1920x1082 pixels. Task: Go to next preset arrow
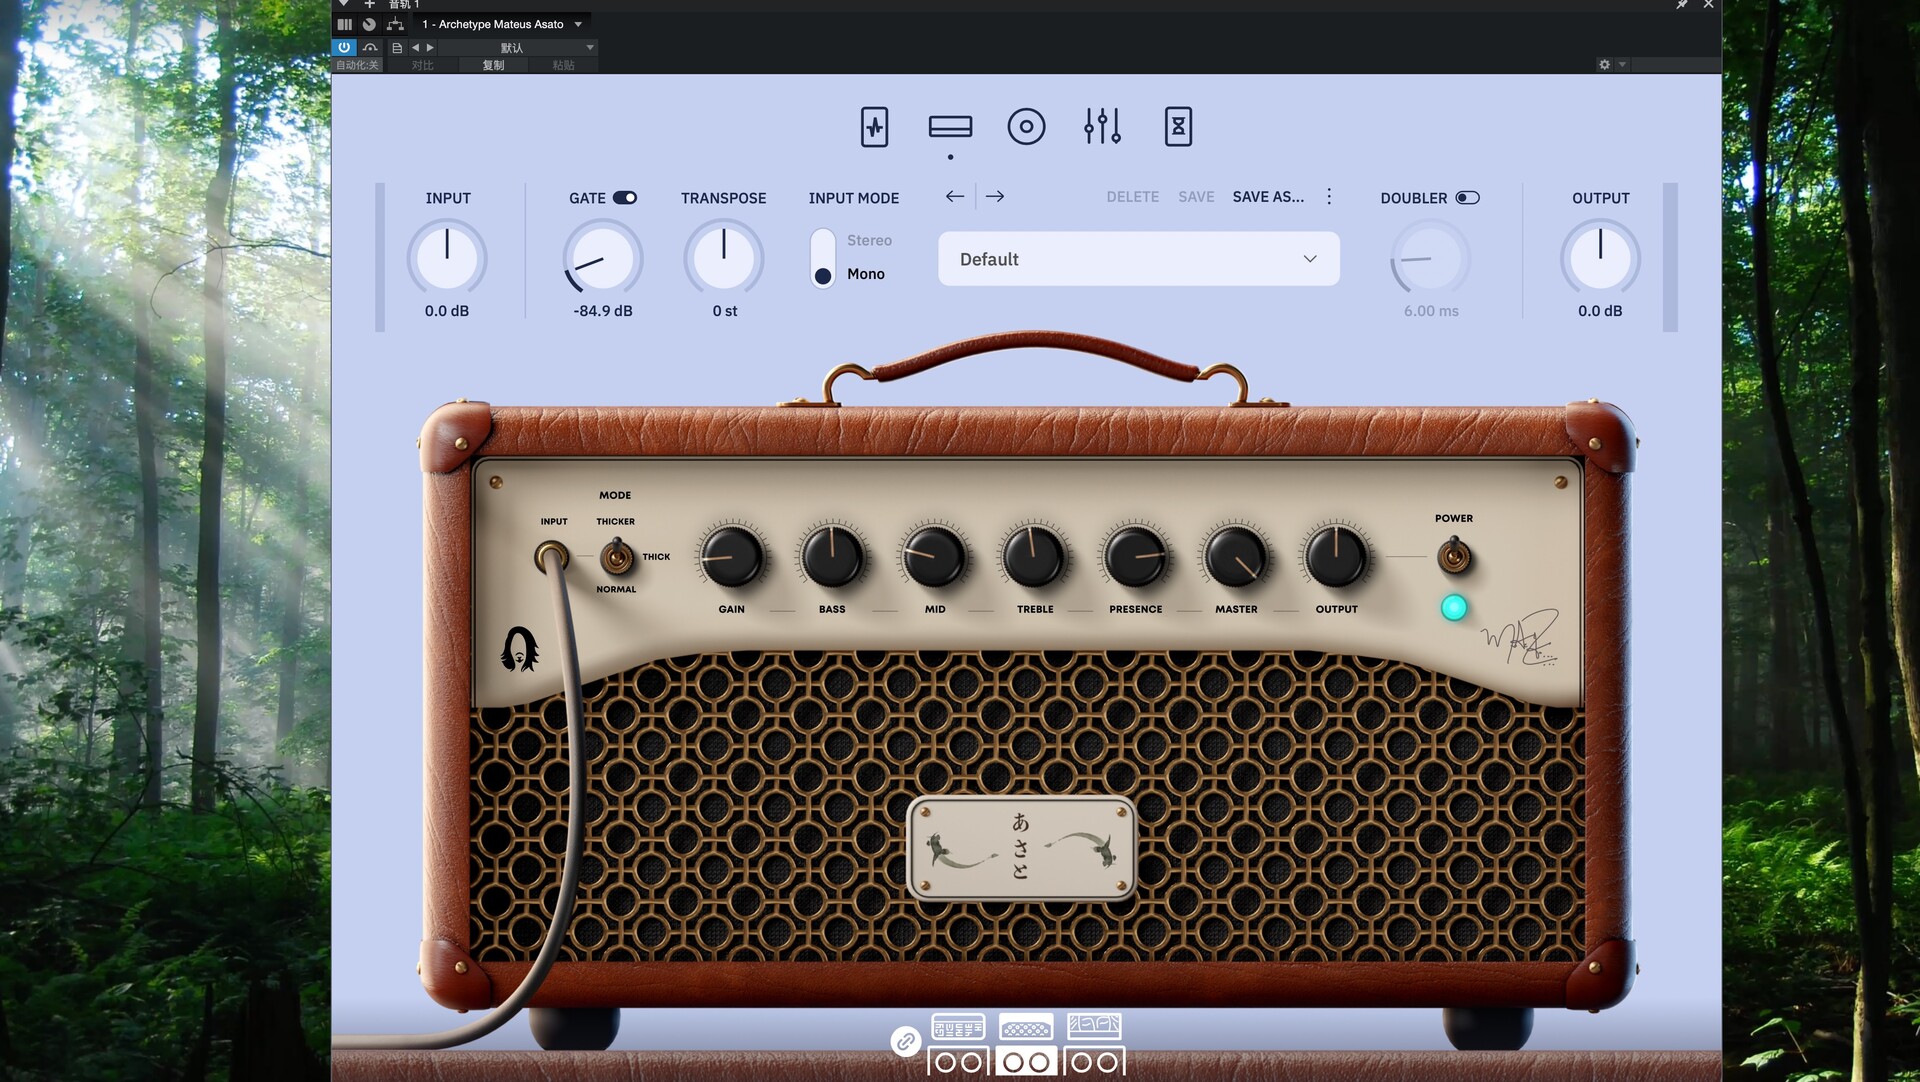(994, 197)
